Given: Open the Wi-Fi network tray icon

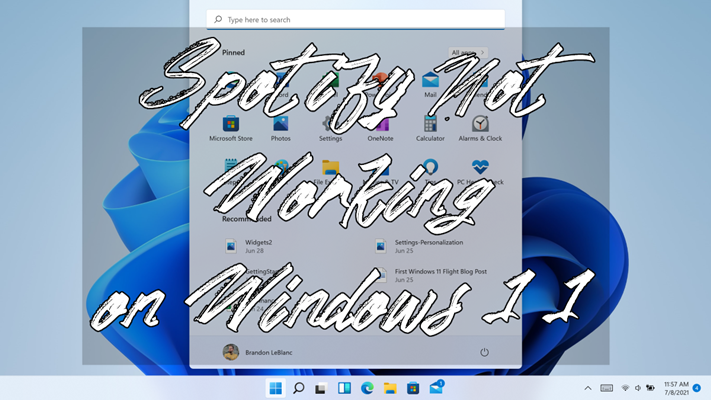Looking at the screenshot, I should click(x=625, y=388).
